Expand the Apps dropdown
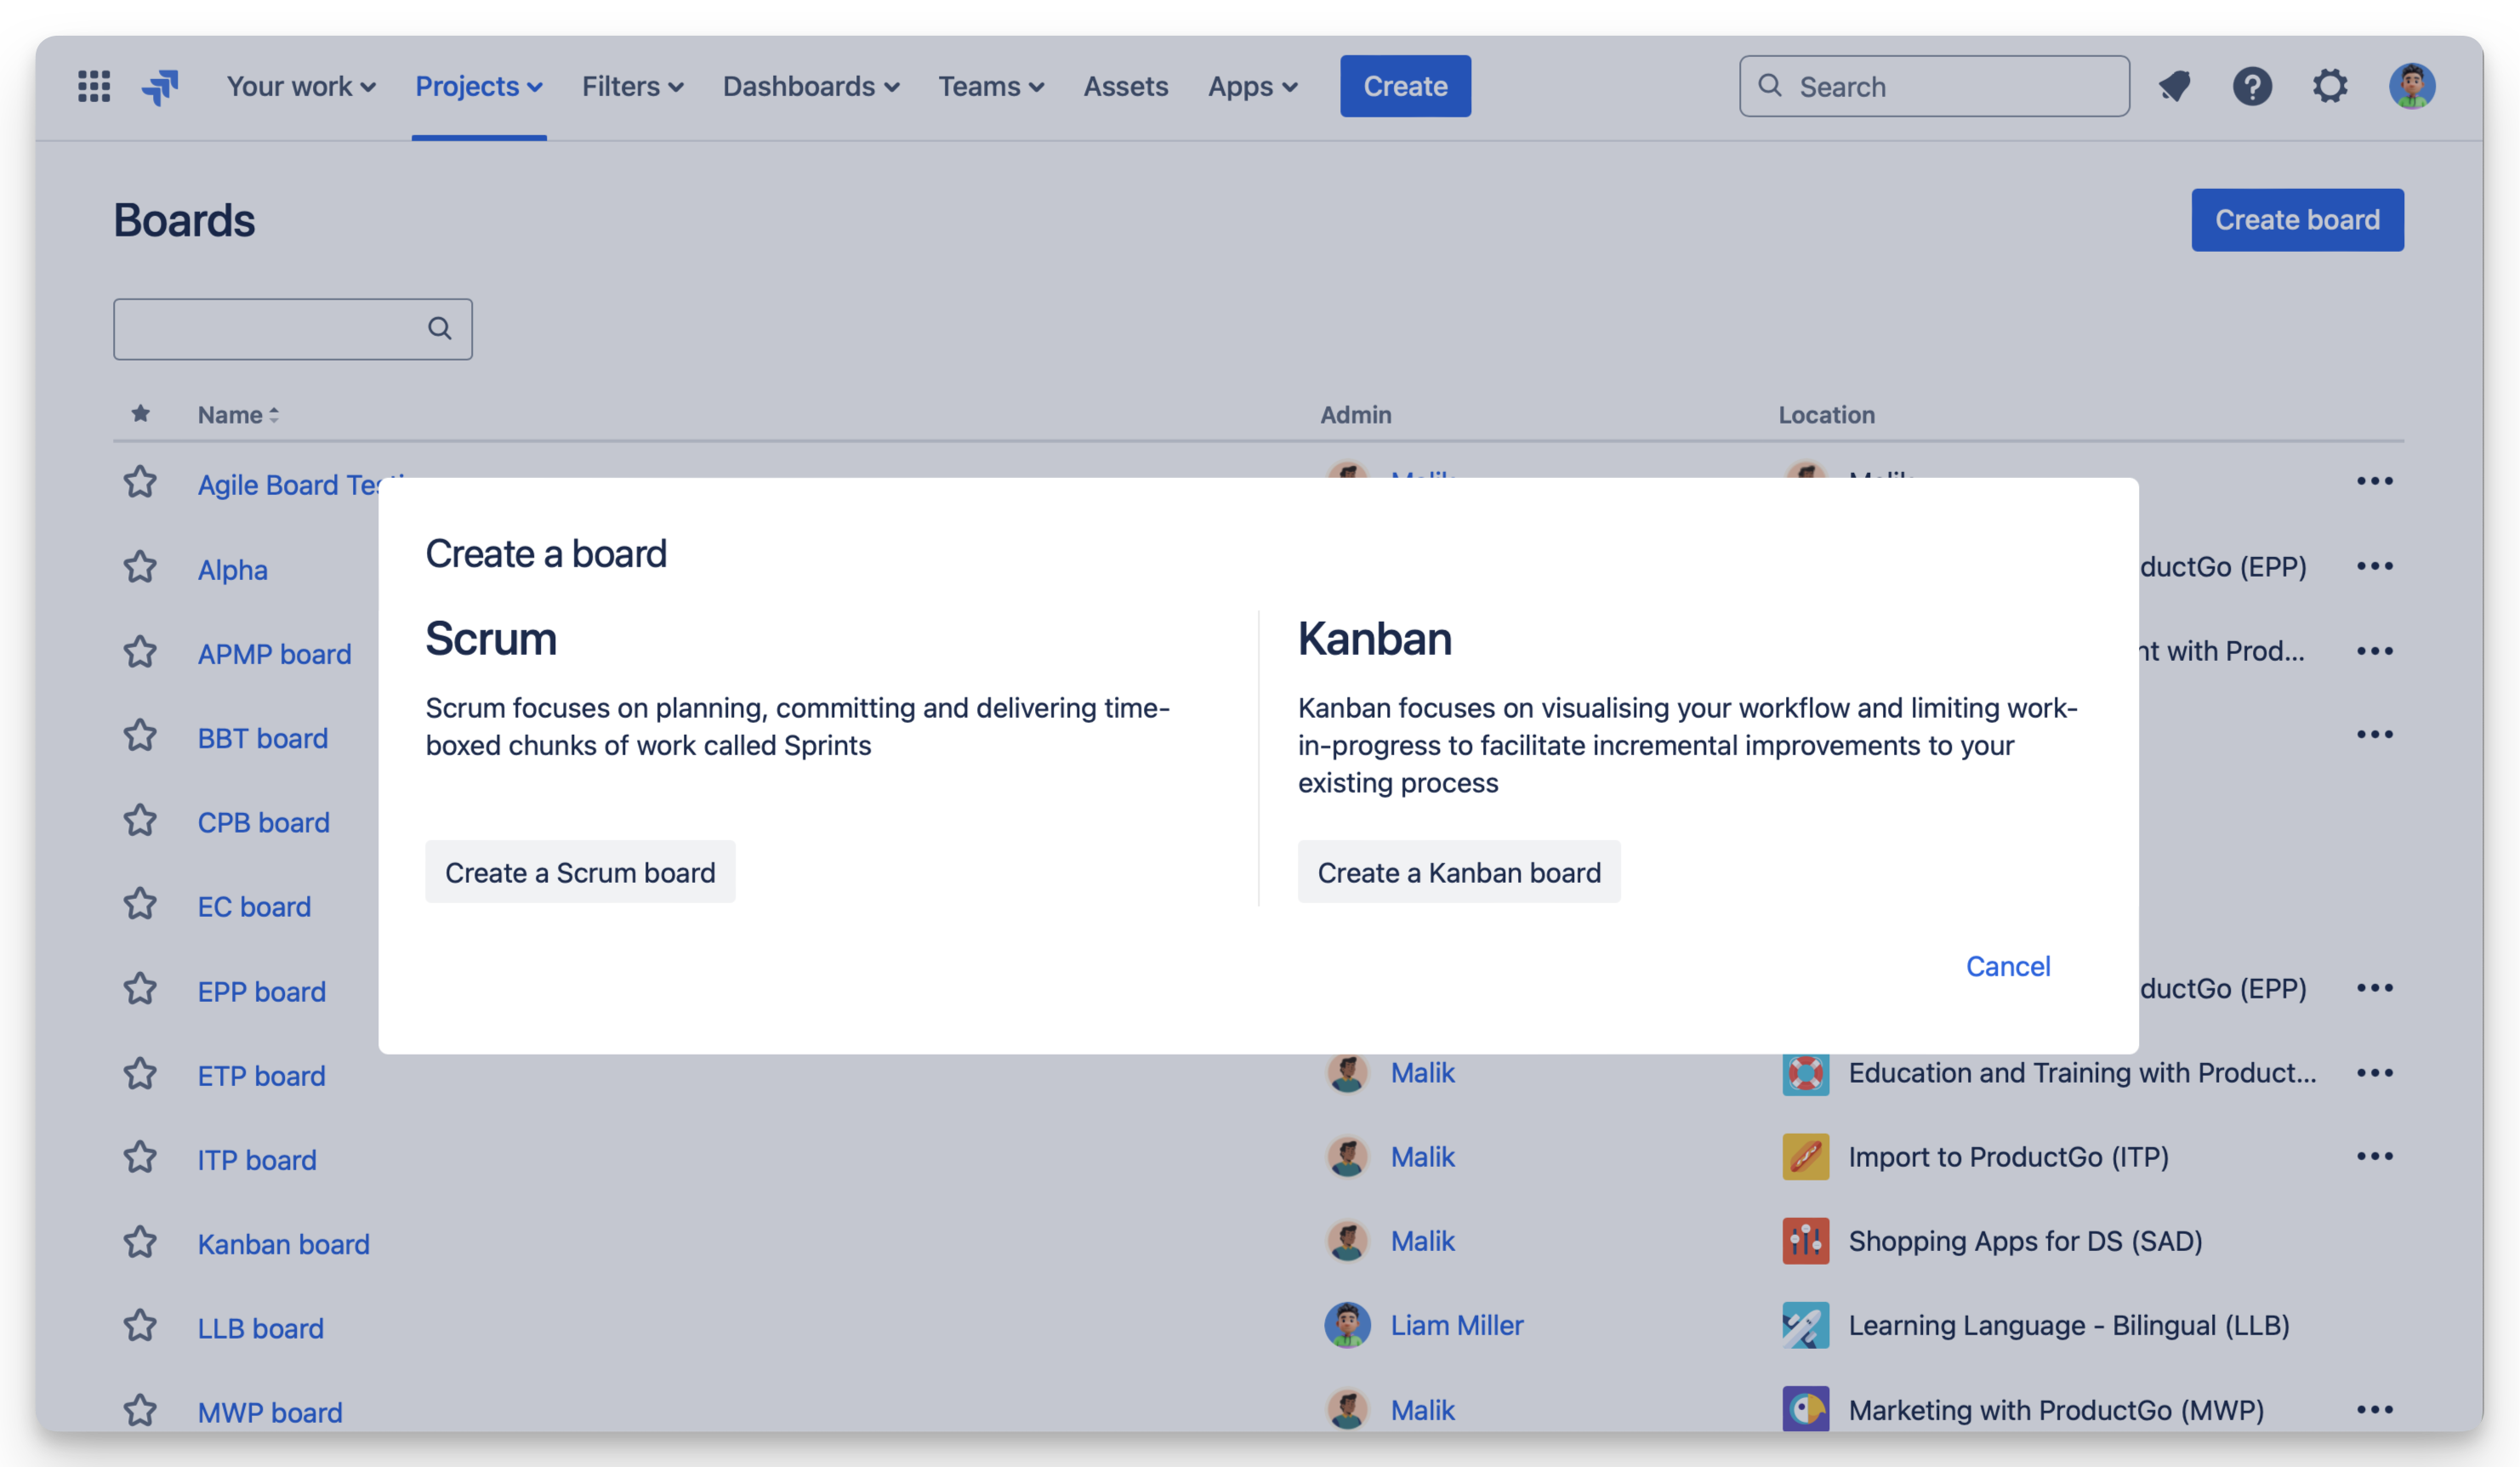This screenshot has width=2520, height=1467. (1252, 86)
